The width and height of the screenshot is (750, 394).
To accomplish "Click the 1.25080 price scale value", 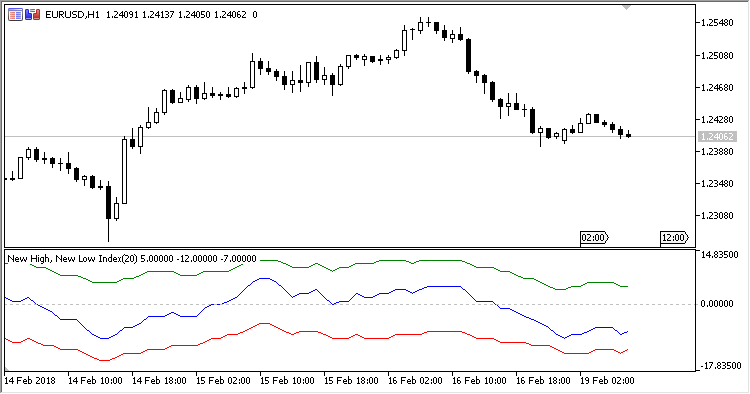I will (717, 56).
